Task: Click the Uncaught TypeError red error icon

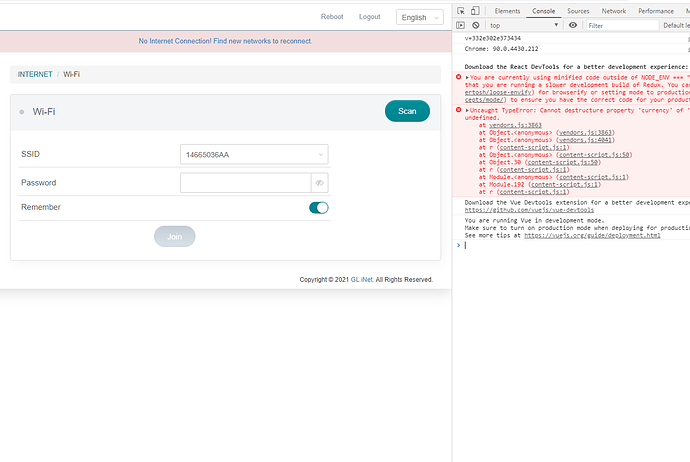Action: (459, 110)
